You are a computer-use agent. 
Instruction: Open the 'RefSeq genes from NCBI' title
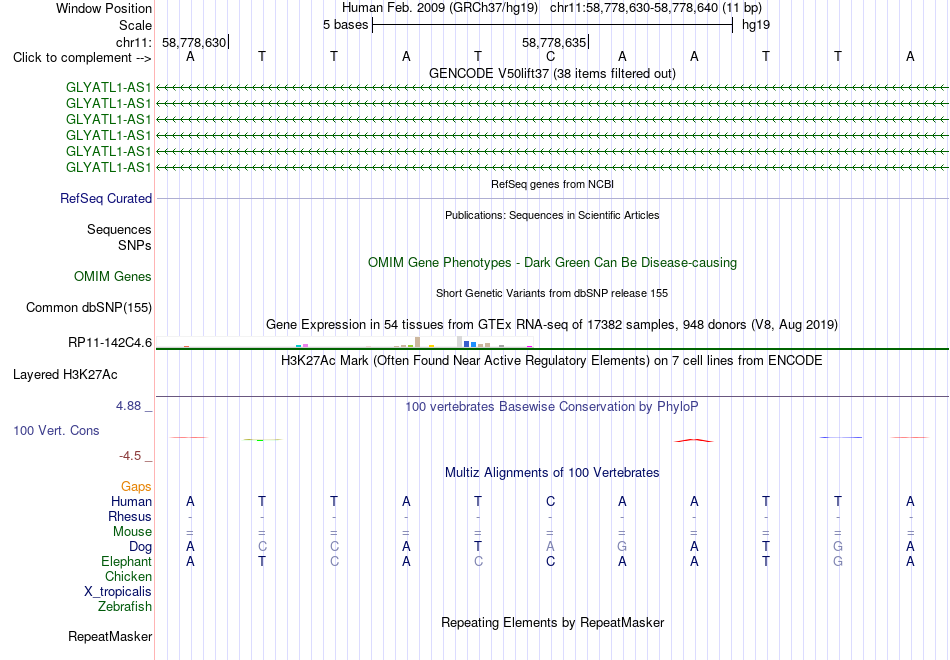(x=552, y=184)
